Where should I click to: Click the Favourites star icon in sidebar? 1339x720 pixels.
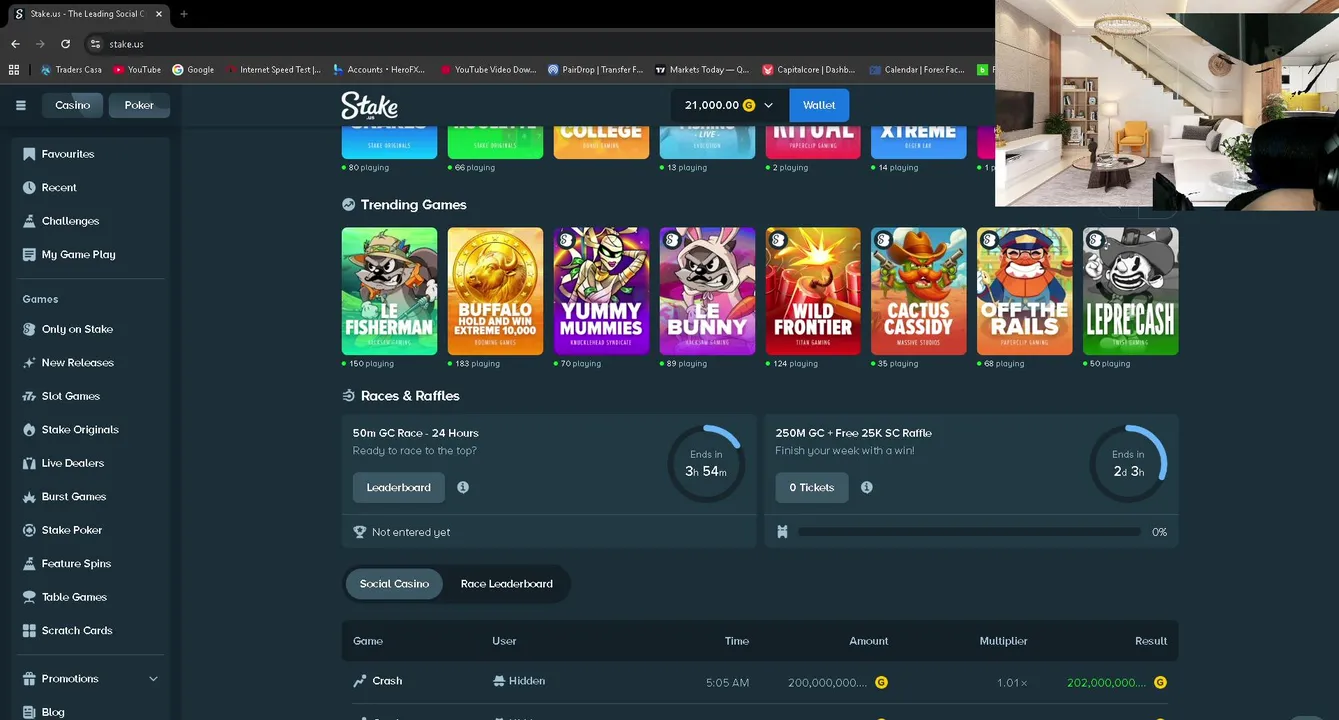point(29,154)
